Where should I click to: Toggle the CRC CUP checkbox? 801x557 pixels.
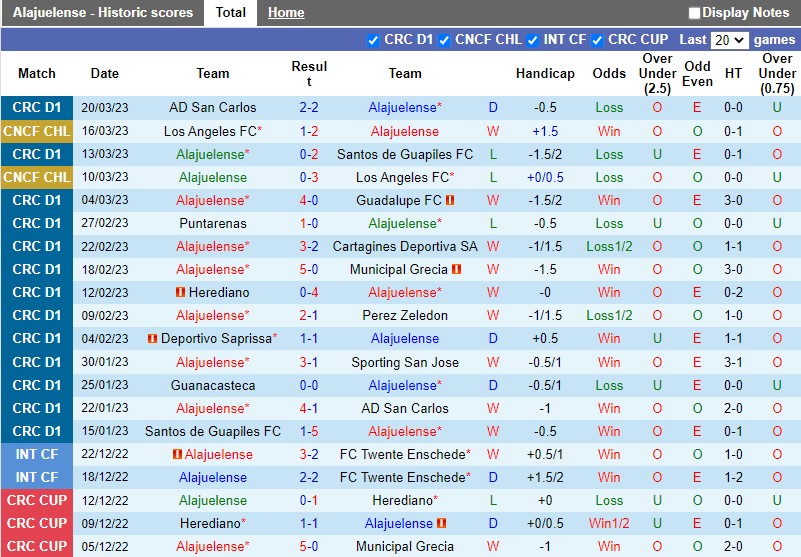click(x=597, y=40)
